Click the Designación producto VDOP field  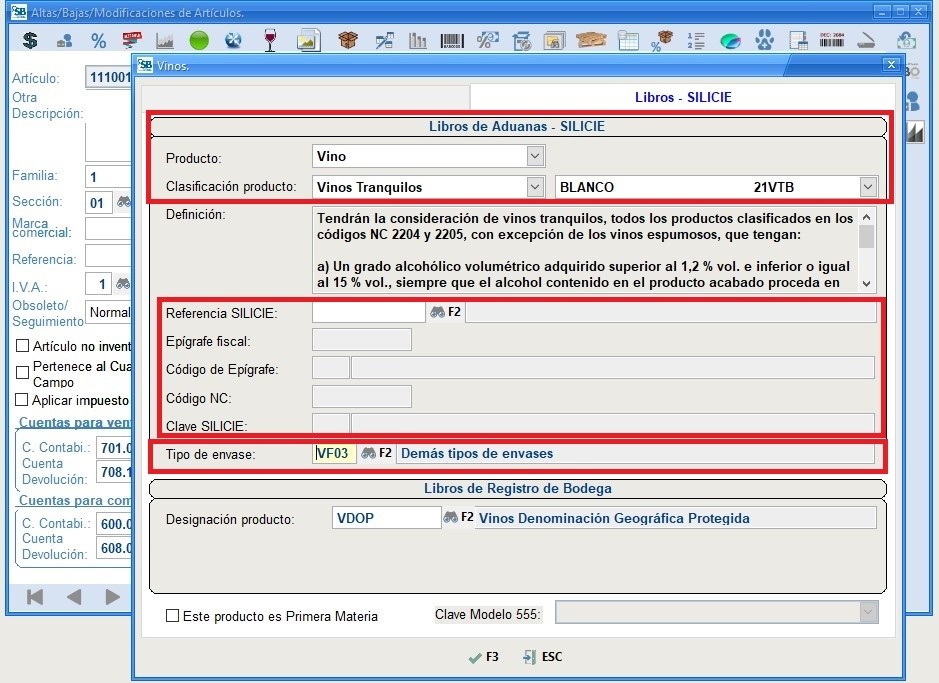click(x=386, y=518)
